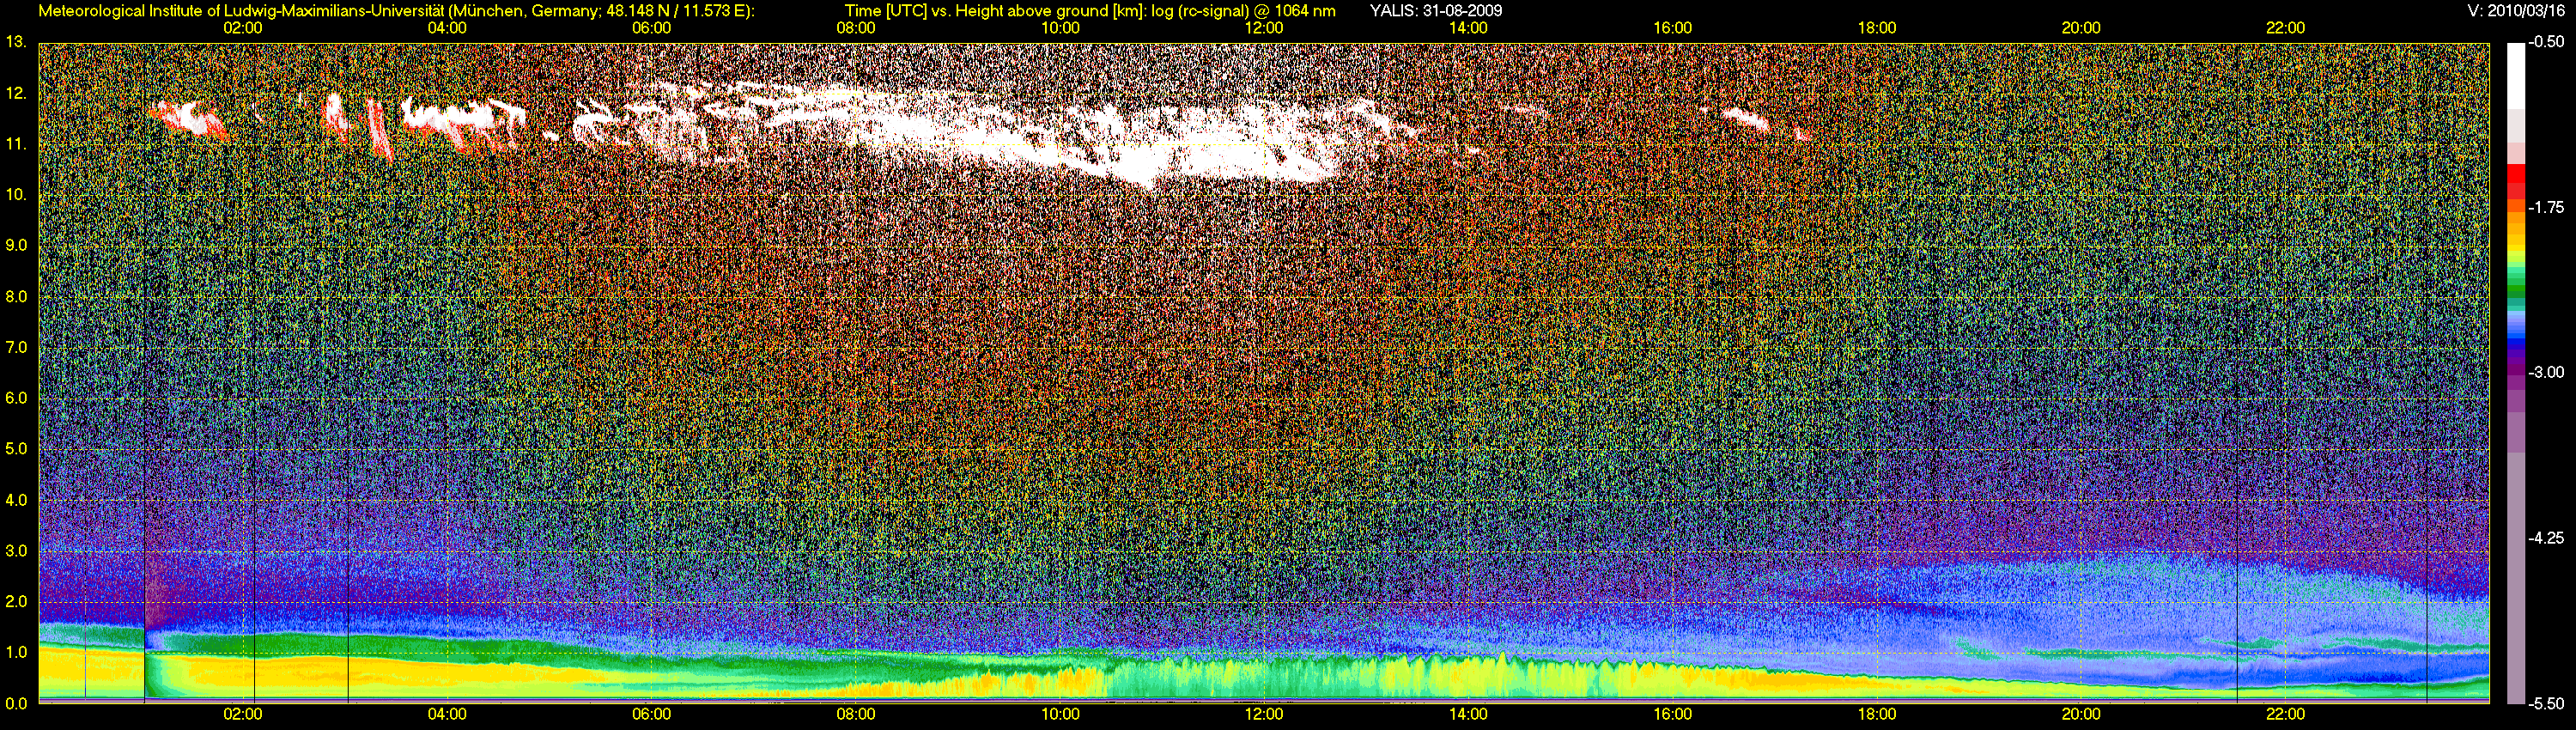Click the bottom axis 10:00 time label

pos(1060,714)
